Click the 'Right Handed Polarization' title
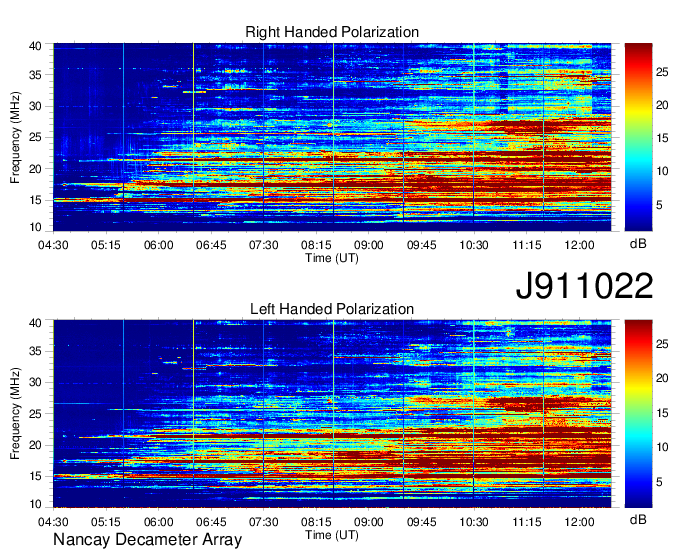Screen dimensions: 680x552 332,32
